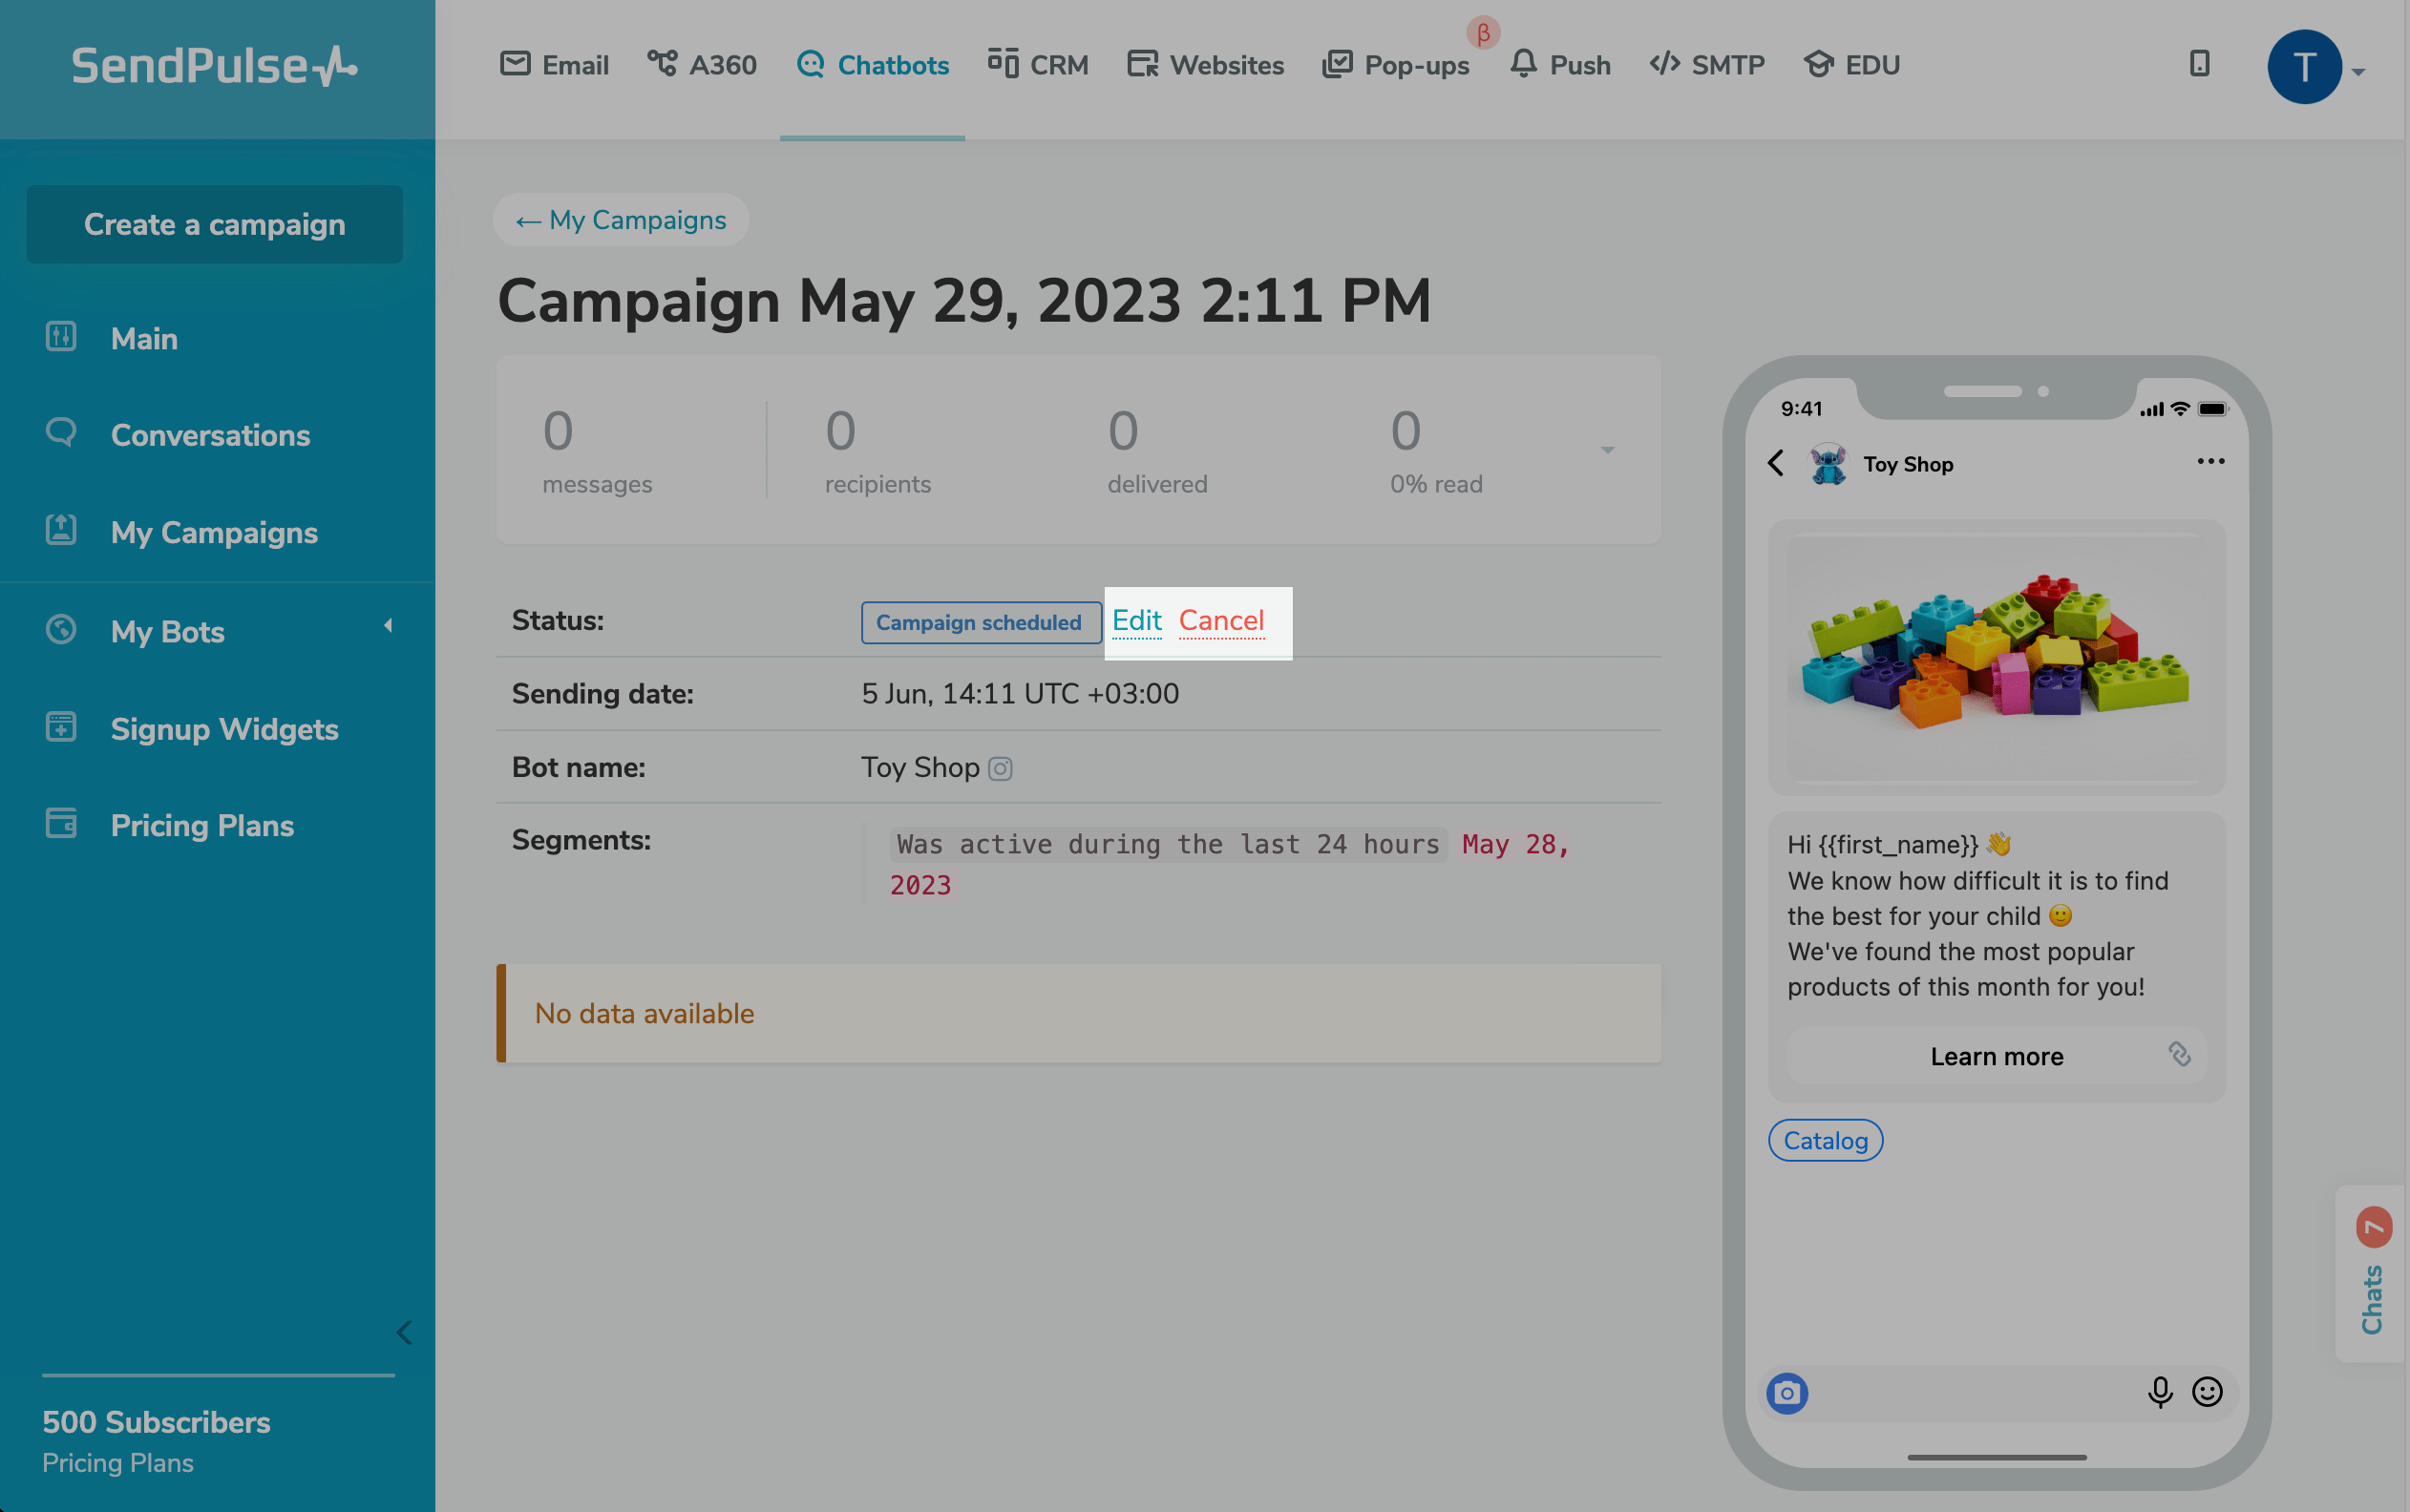
Task: Click the mobile phone icon in header
Action: point(2198,64)
